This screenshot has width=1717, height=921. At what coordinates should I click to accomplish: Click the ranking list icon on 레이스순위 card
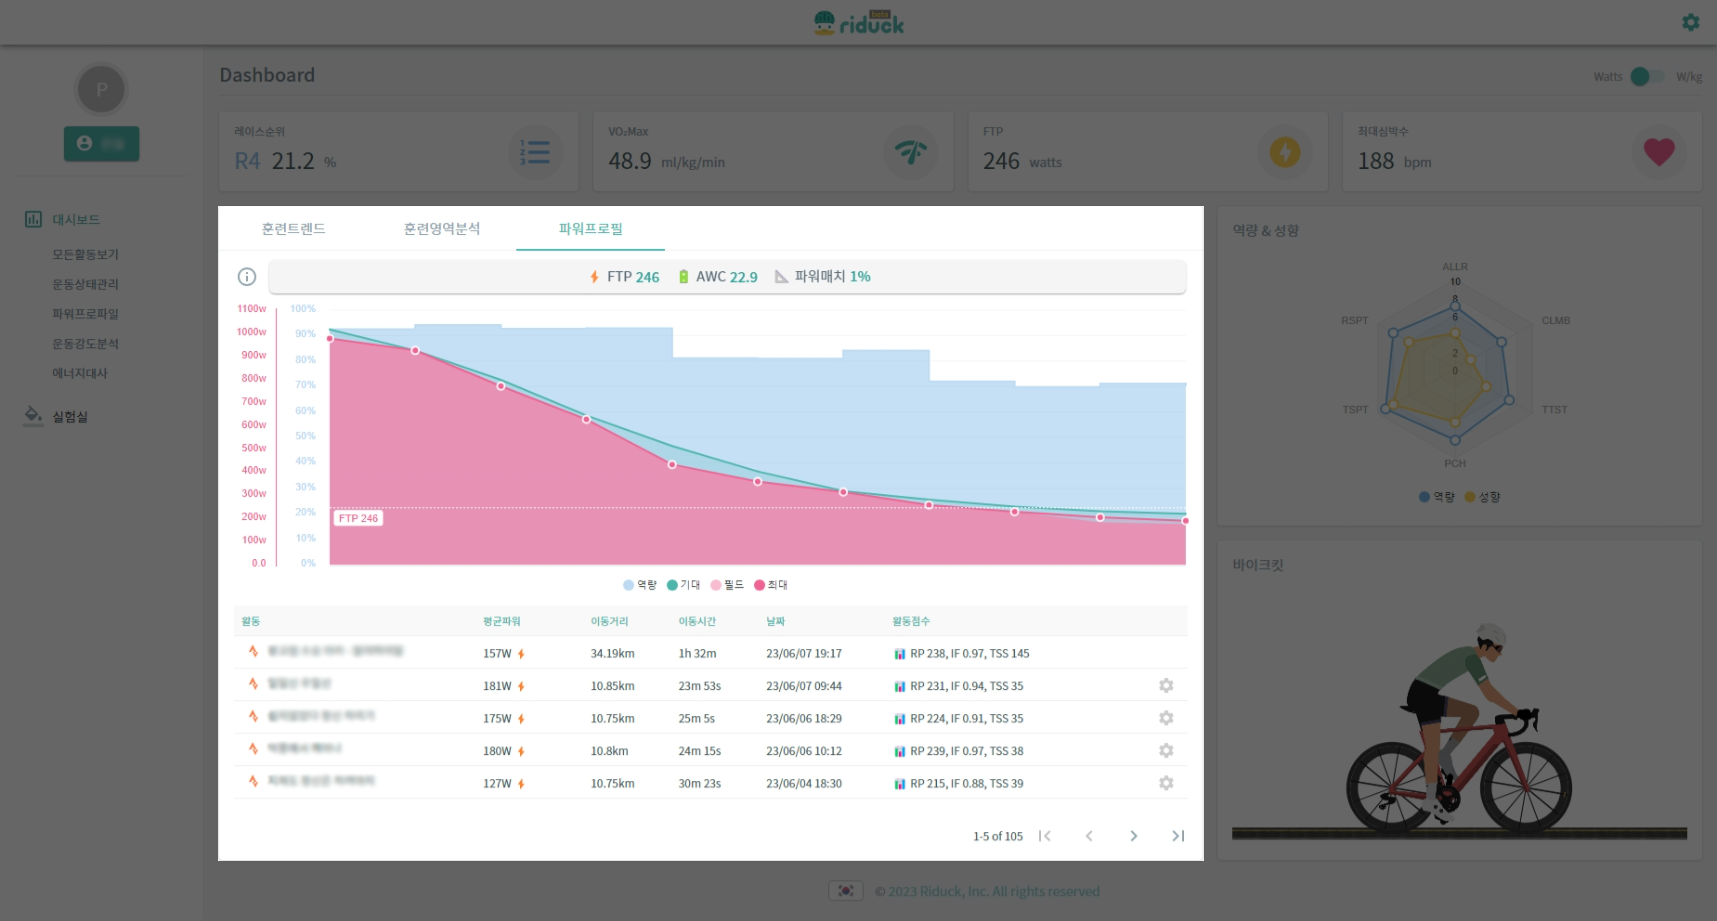pos(536,152)
